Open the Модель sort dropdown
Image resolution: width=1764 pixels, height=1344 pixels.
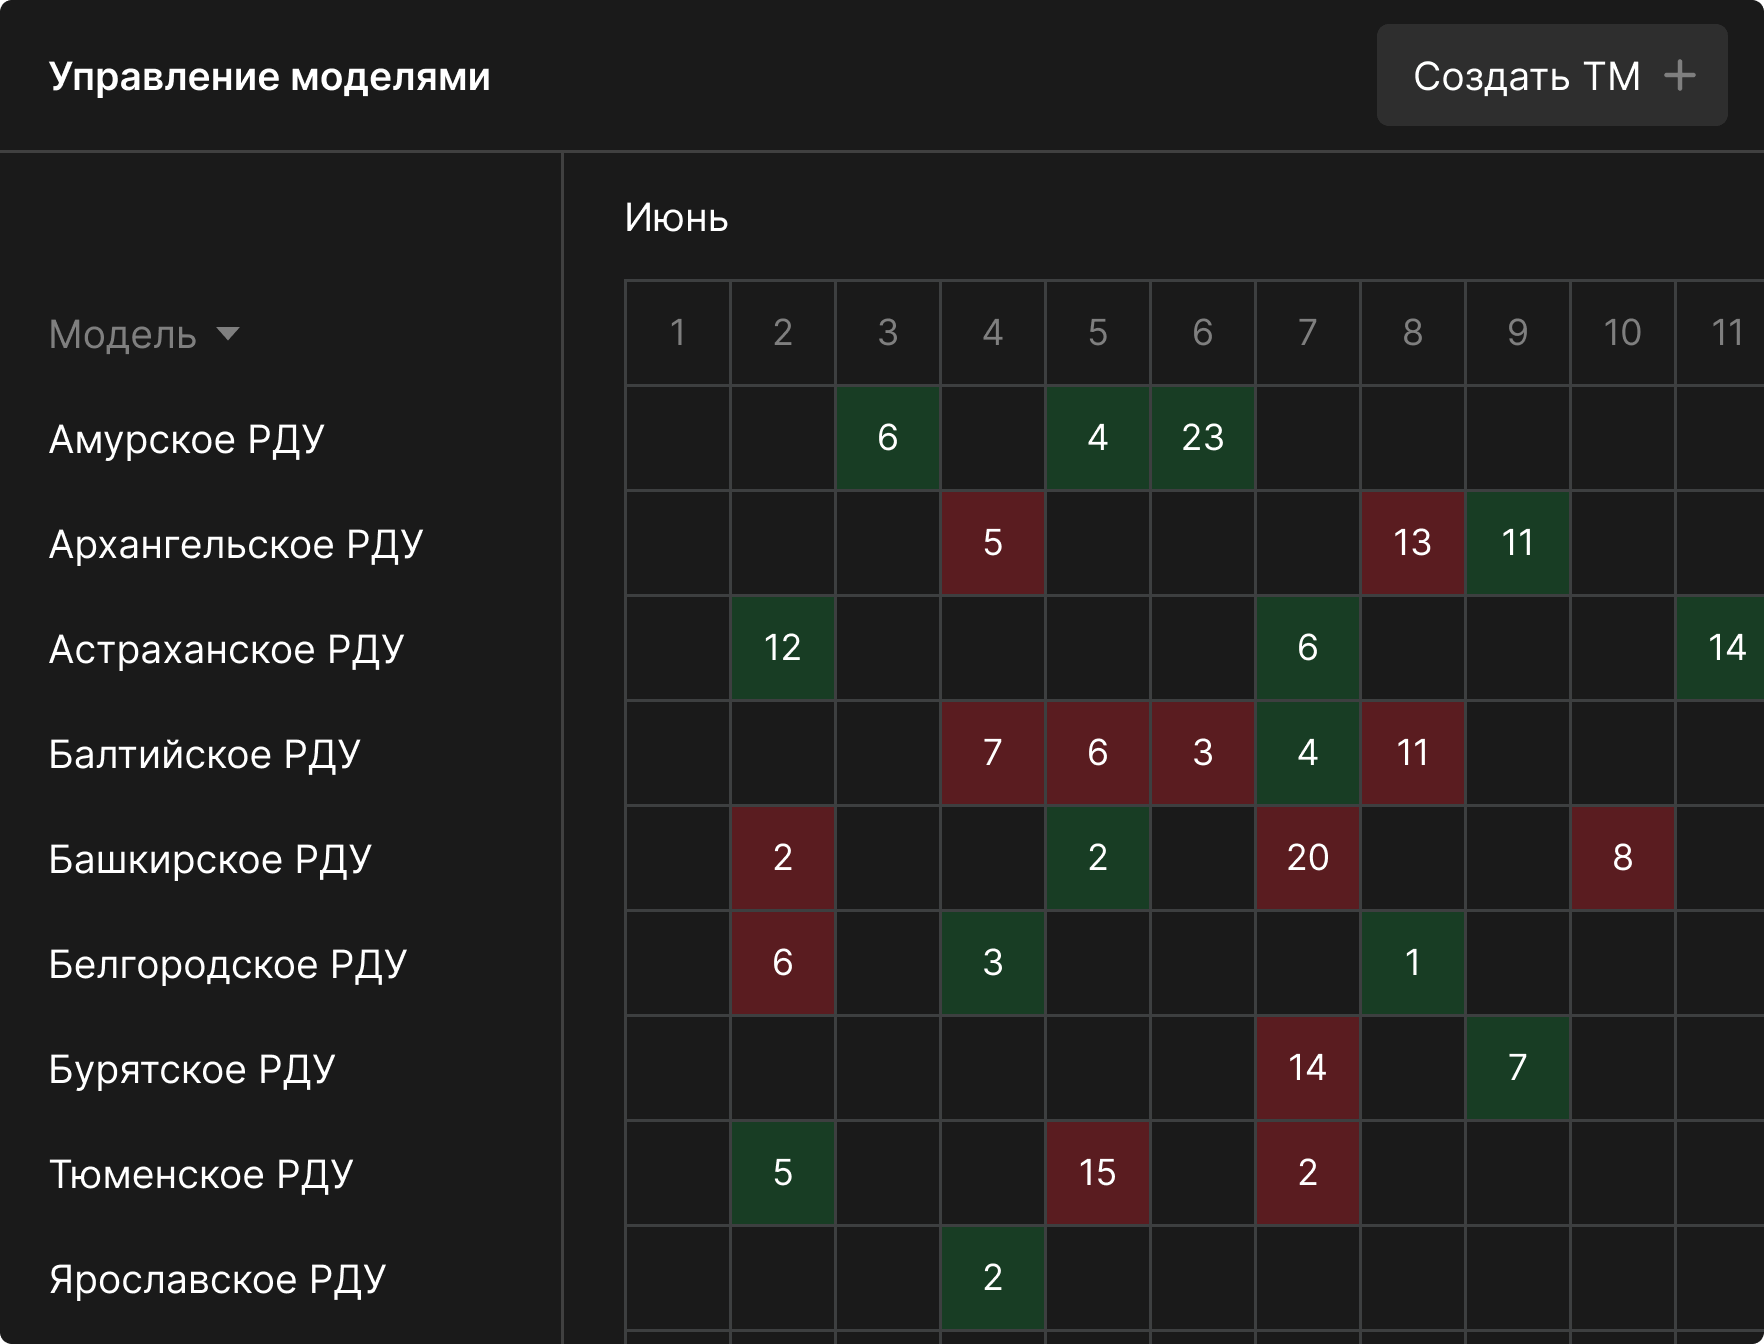(144, 334)
